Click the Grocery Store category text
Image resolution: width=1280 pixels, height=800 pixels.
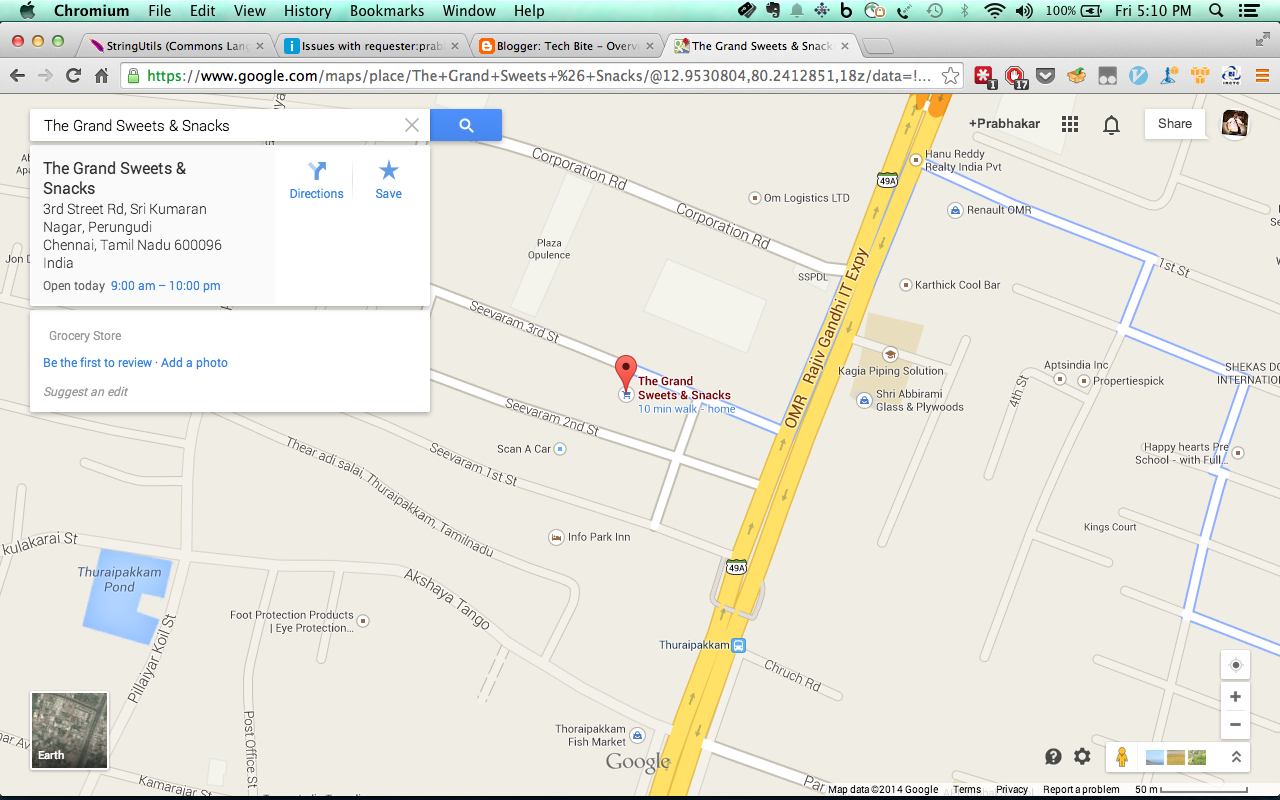point(85,336)
